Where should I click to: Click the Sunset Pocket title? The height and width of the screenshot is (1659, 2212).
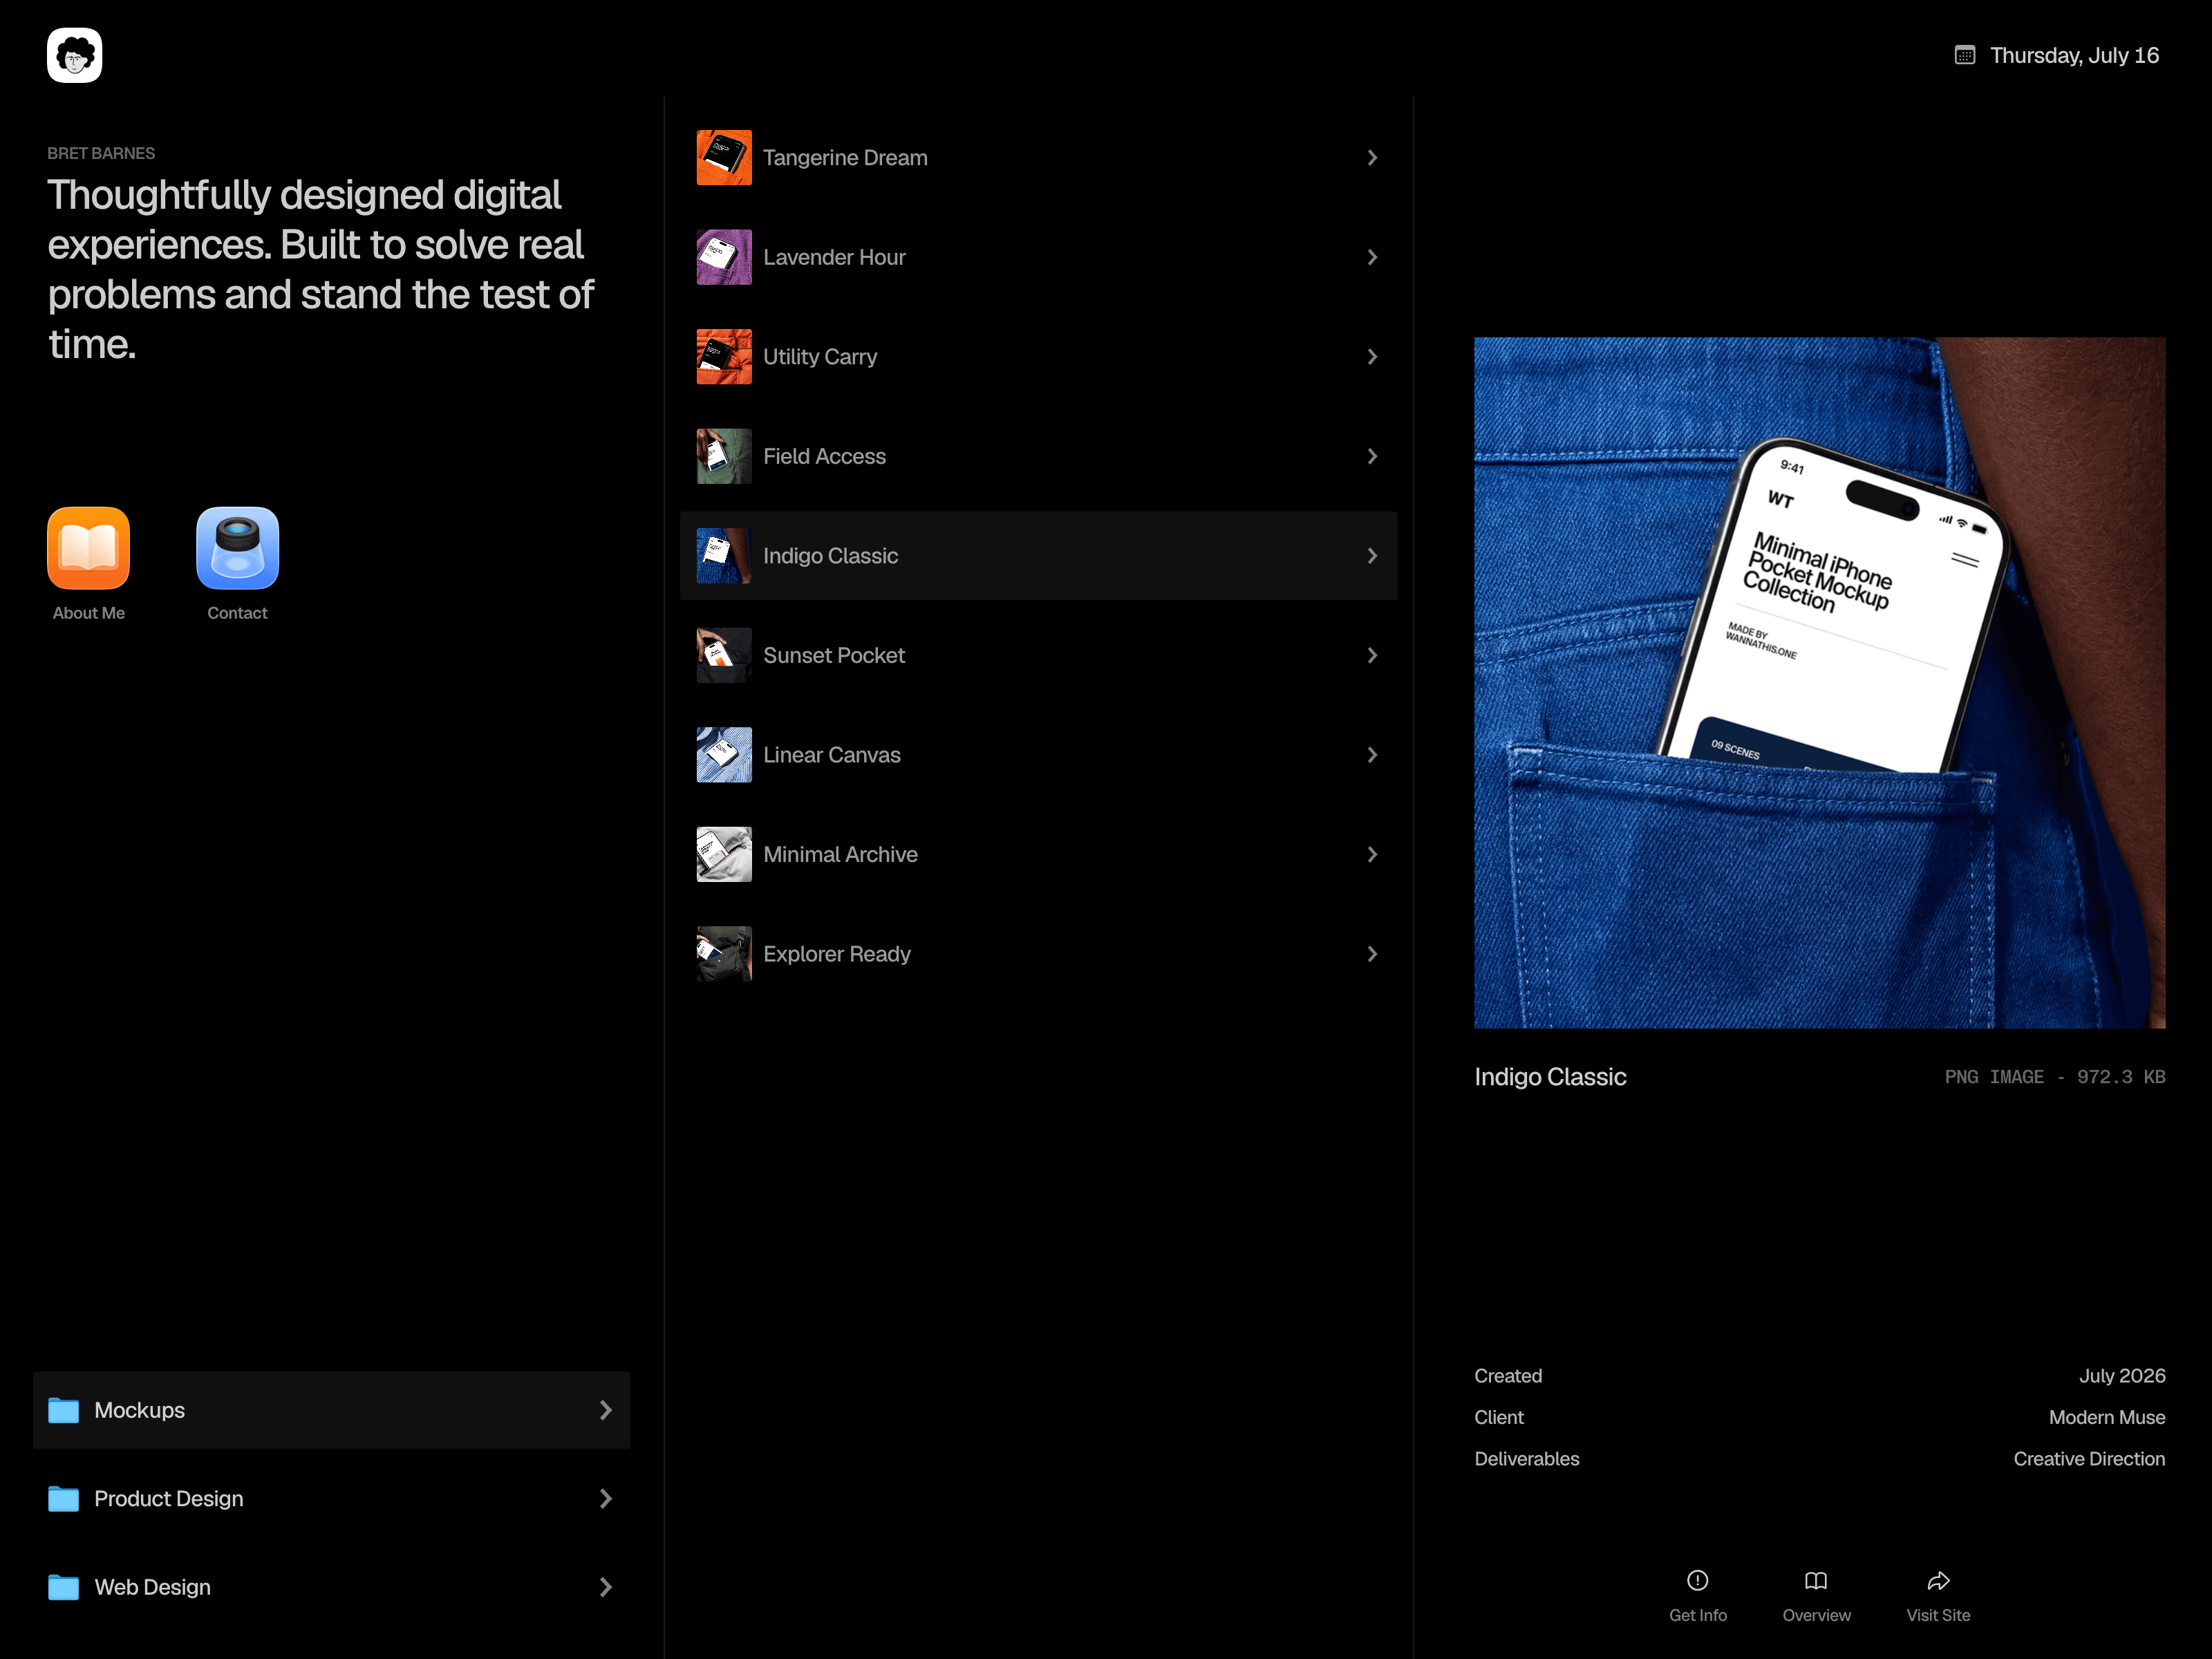point(834,655)
